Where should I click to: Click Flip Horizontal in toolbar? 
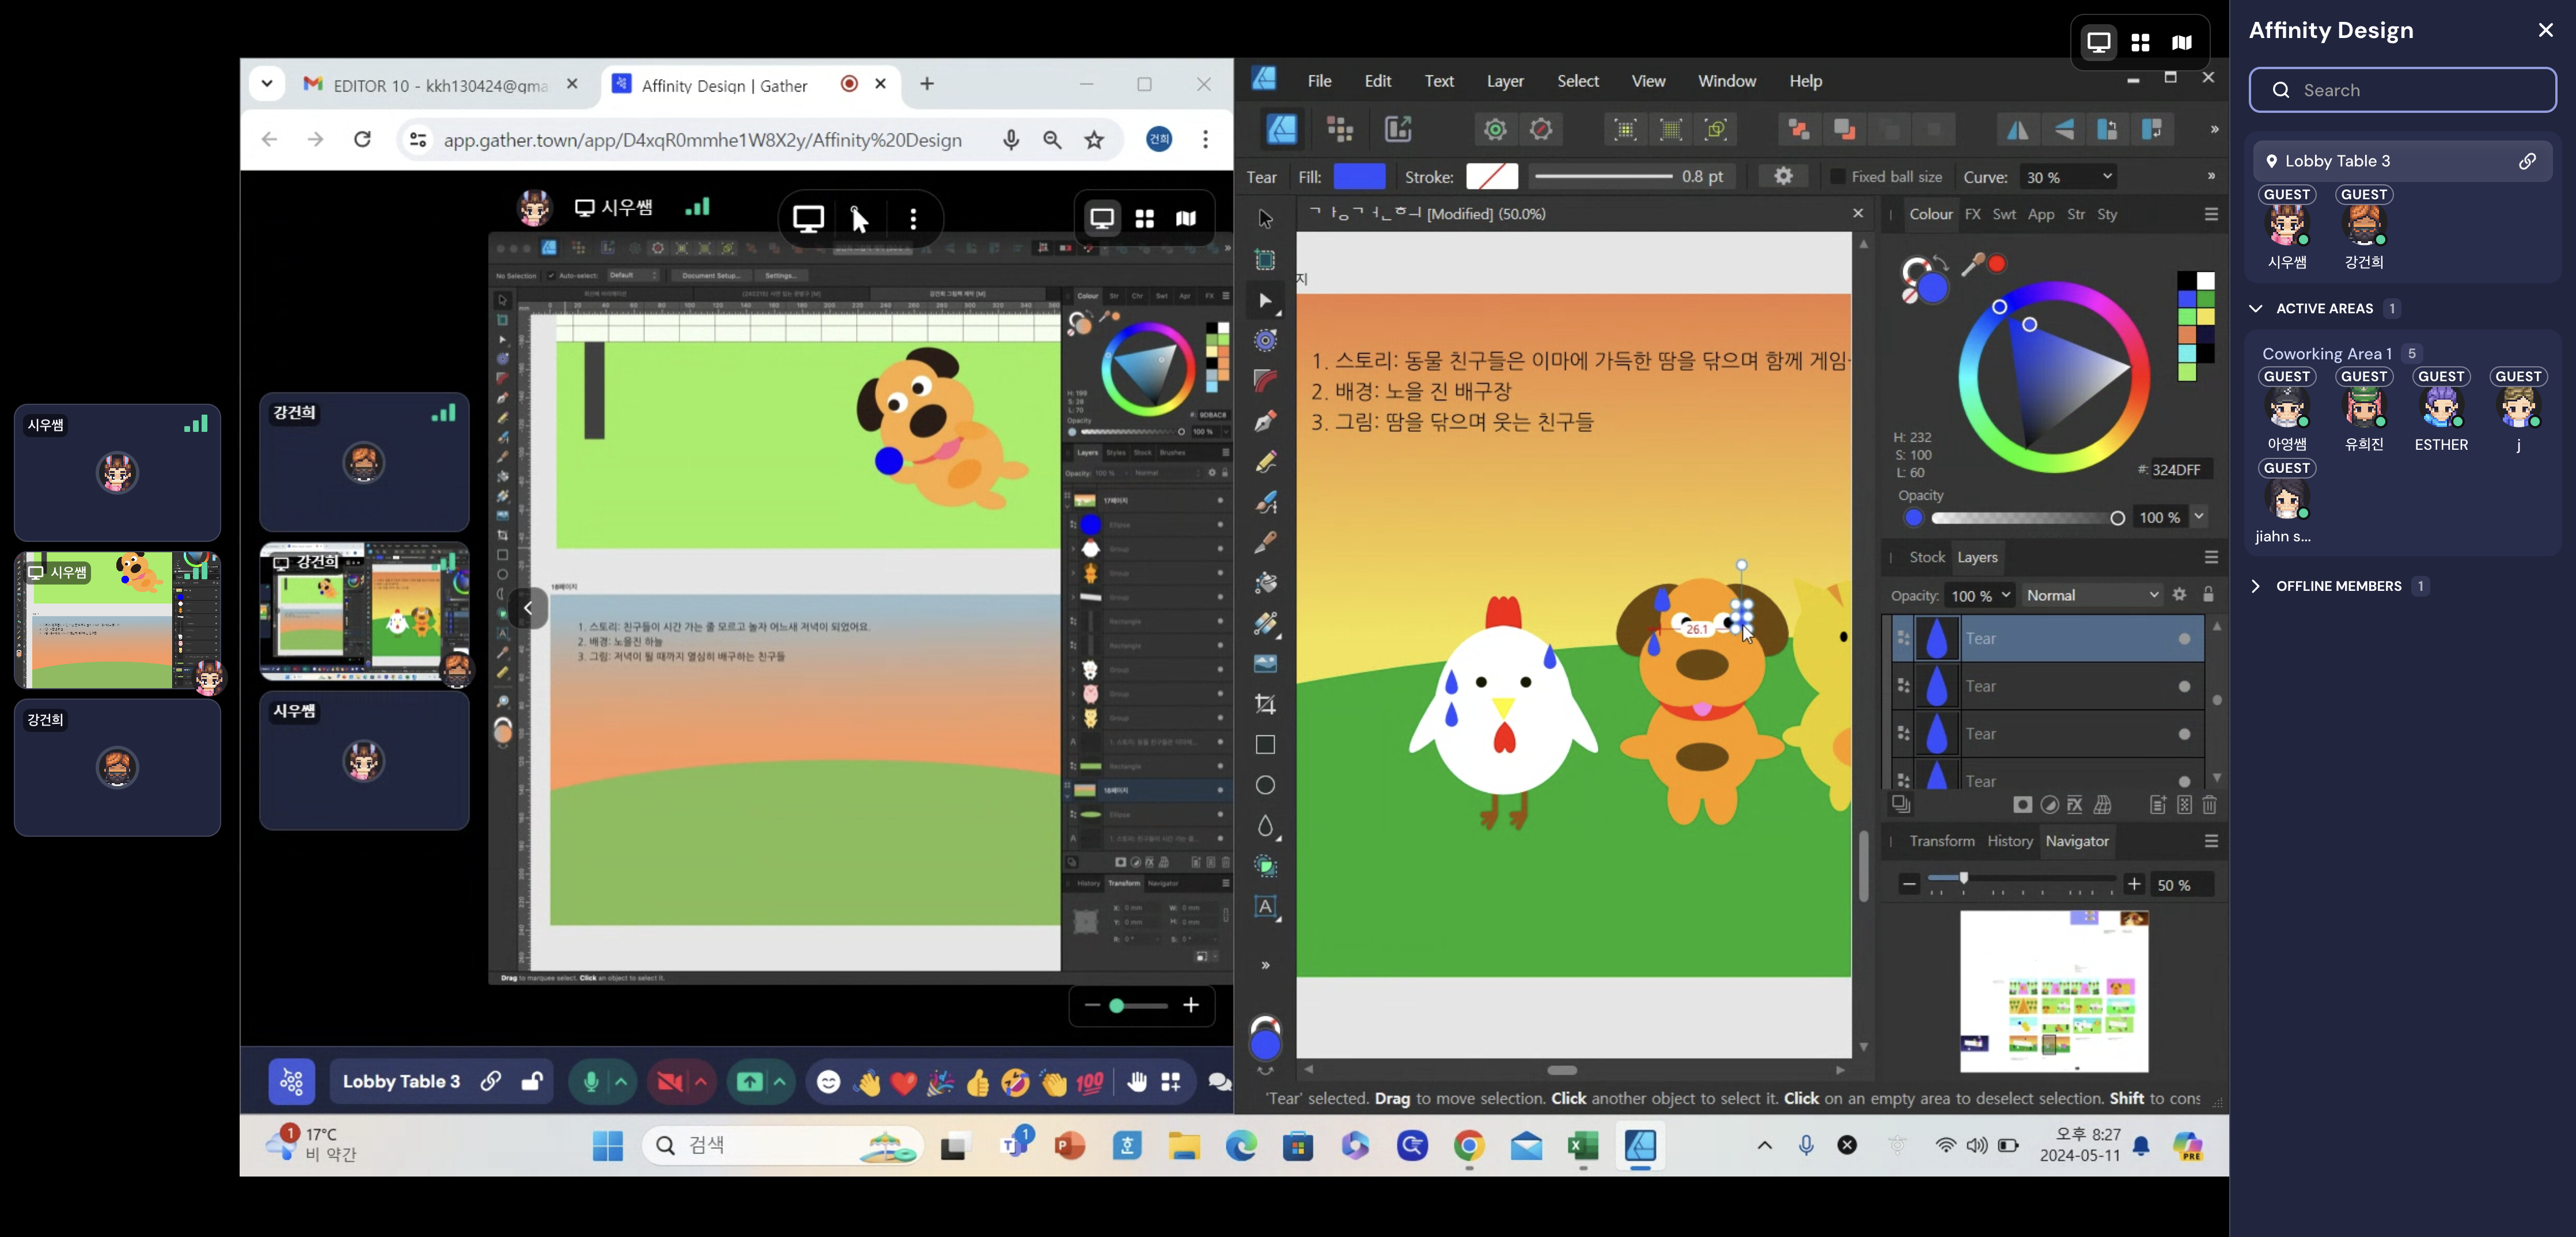2018,129
